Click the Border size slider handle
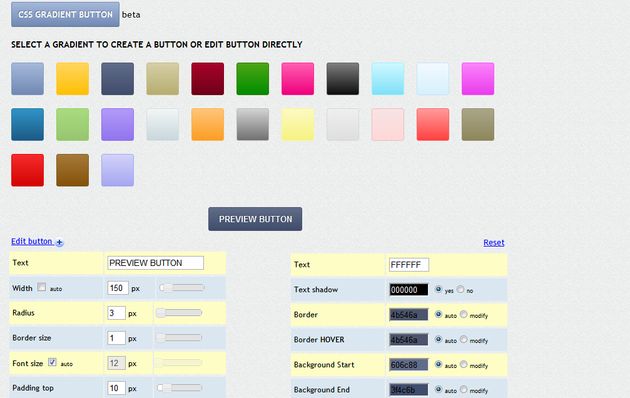 161,338
